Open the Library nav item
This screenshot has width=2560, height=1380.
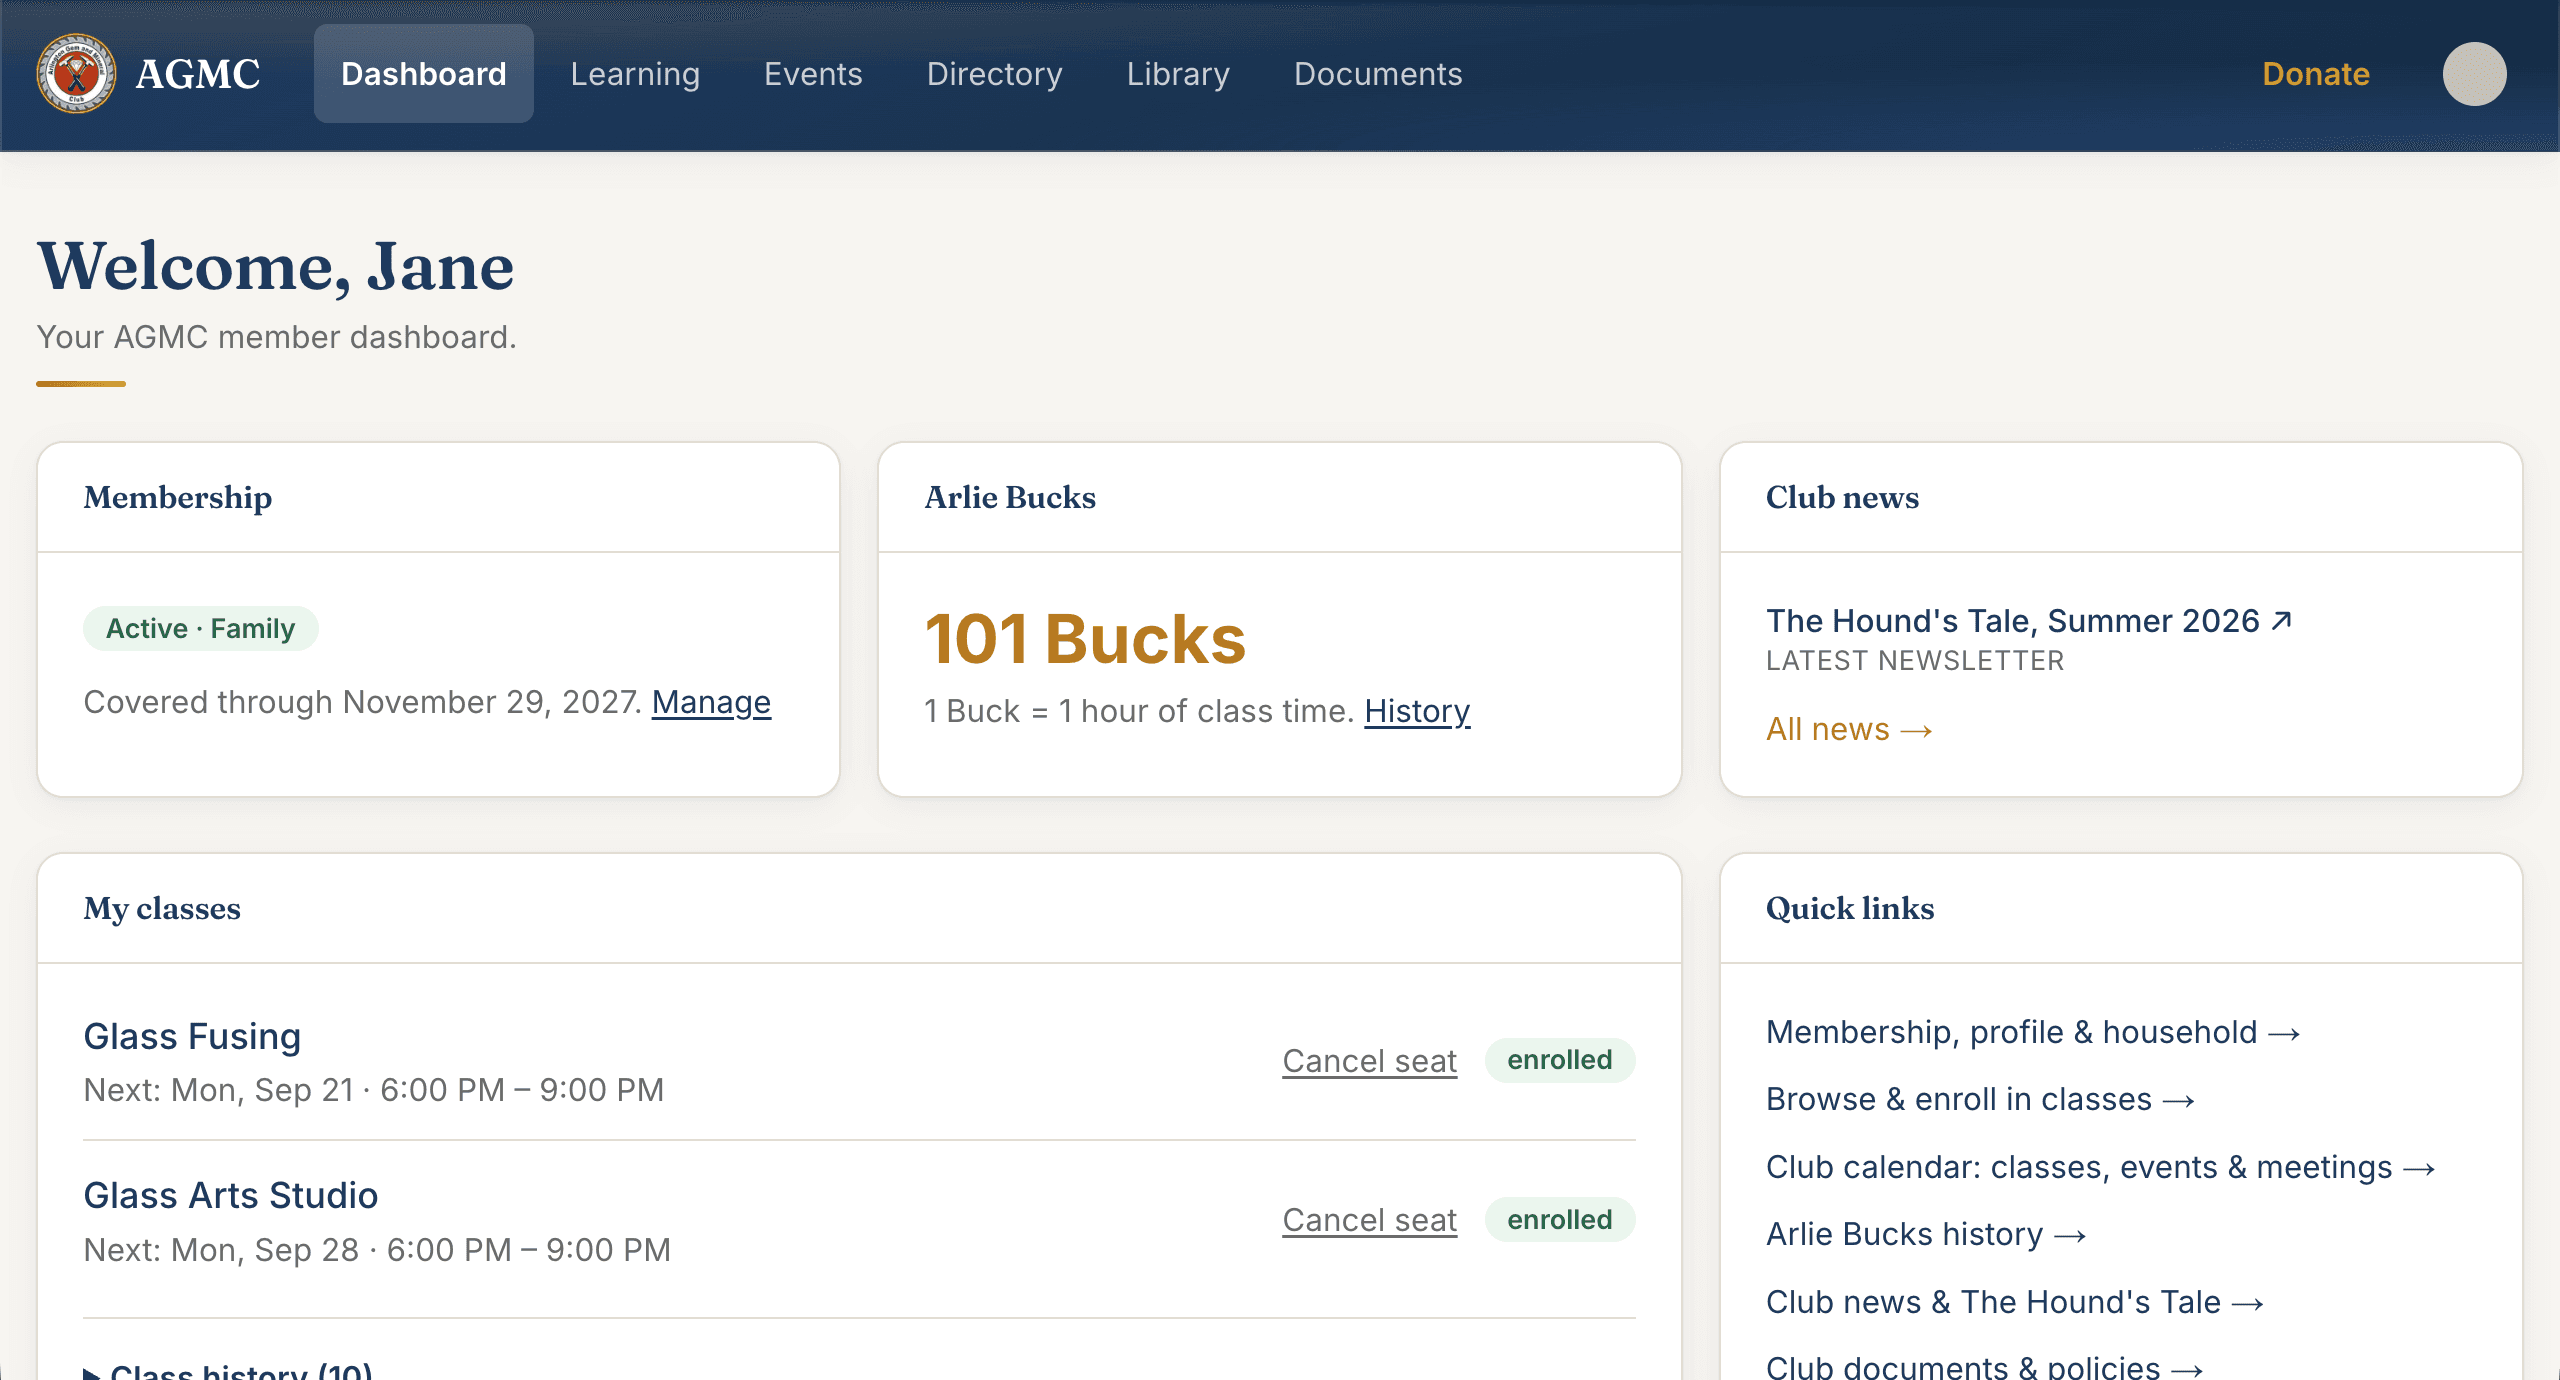click(1178, 74)
